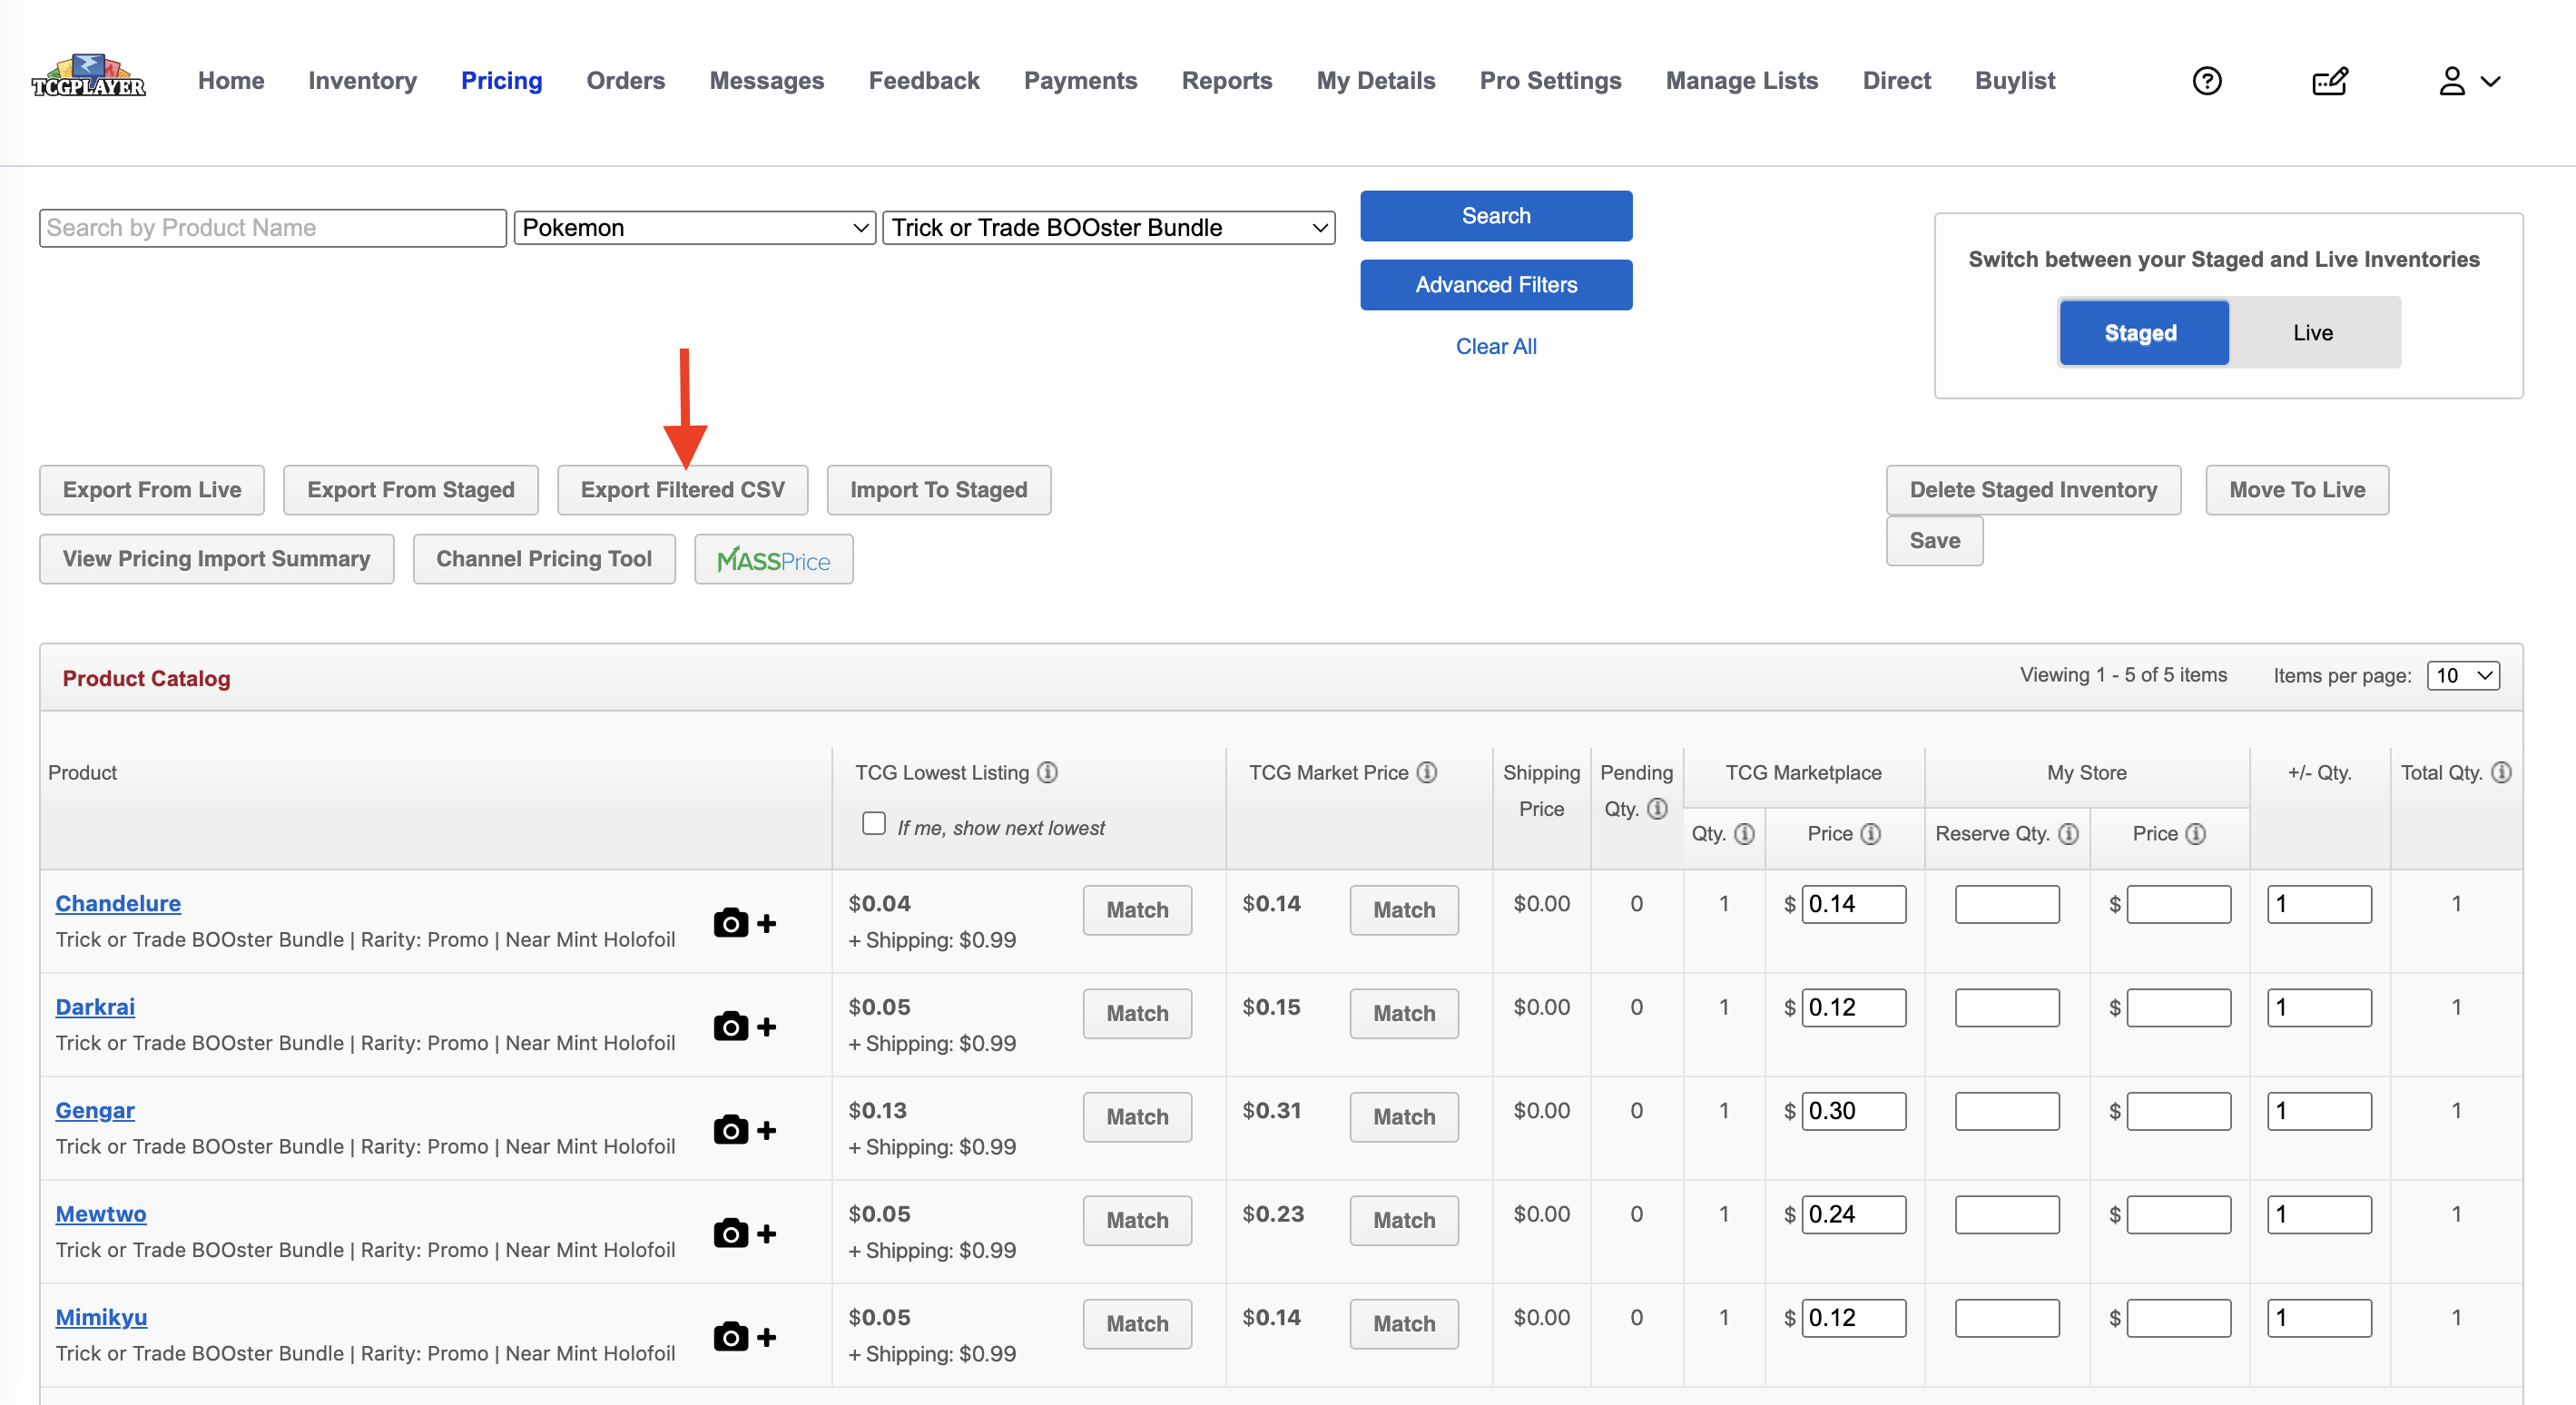This screenshot has height=1405, width=2576.
Task: Click info icon beside TCG Marketplace Price
Action: click(x=1870, y=833)
